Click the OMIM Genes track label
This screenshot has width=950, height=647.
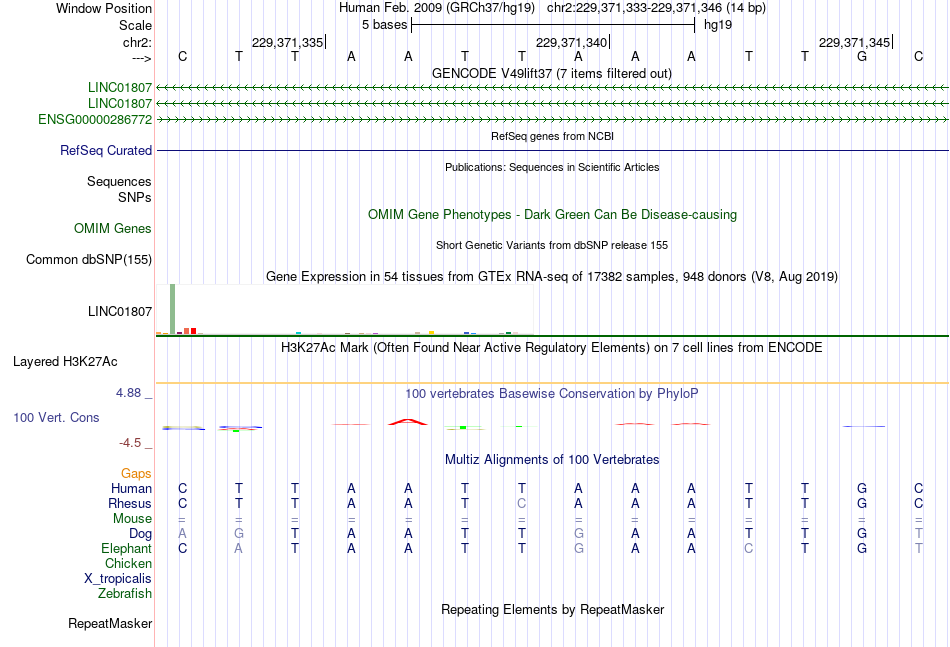point(113,228)
